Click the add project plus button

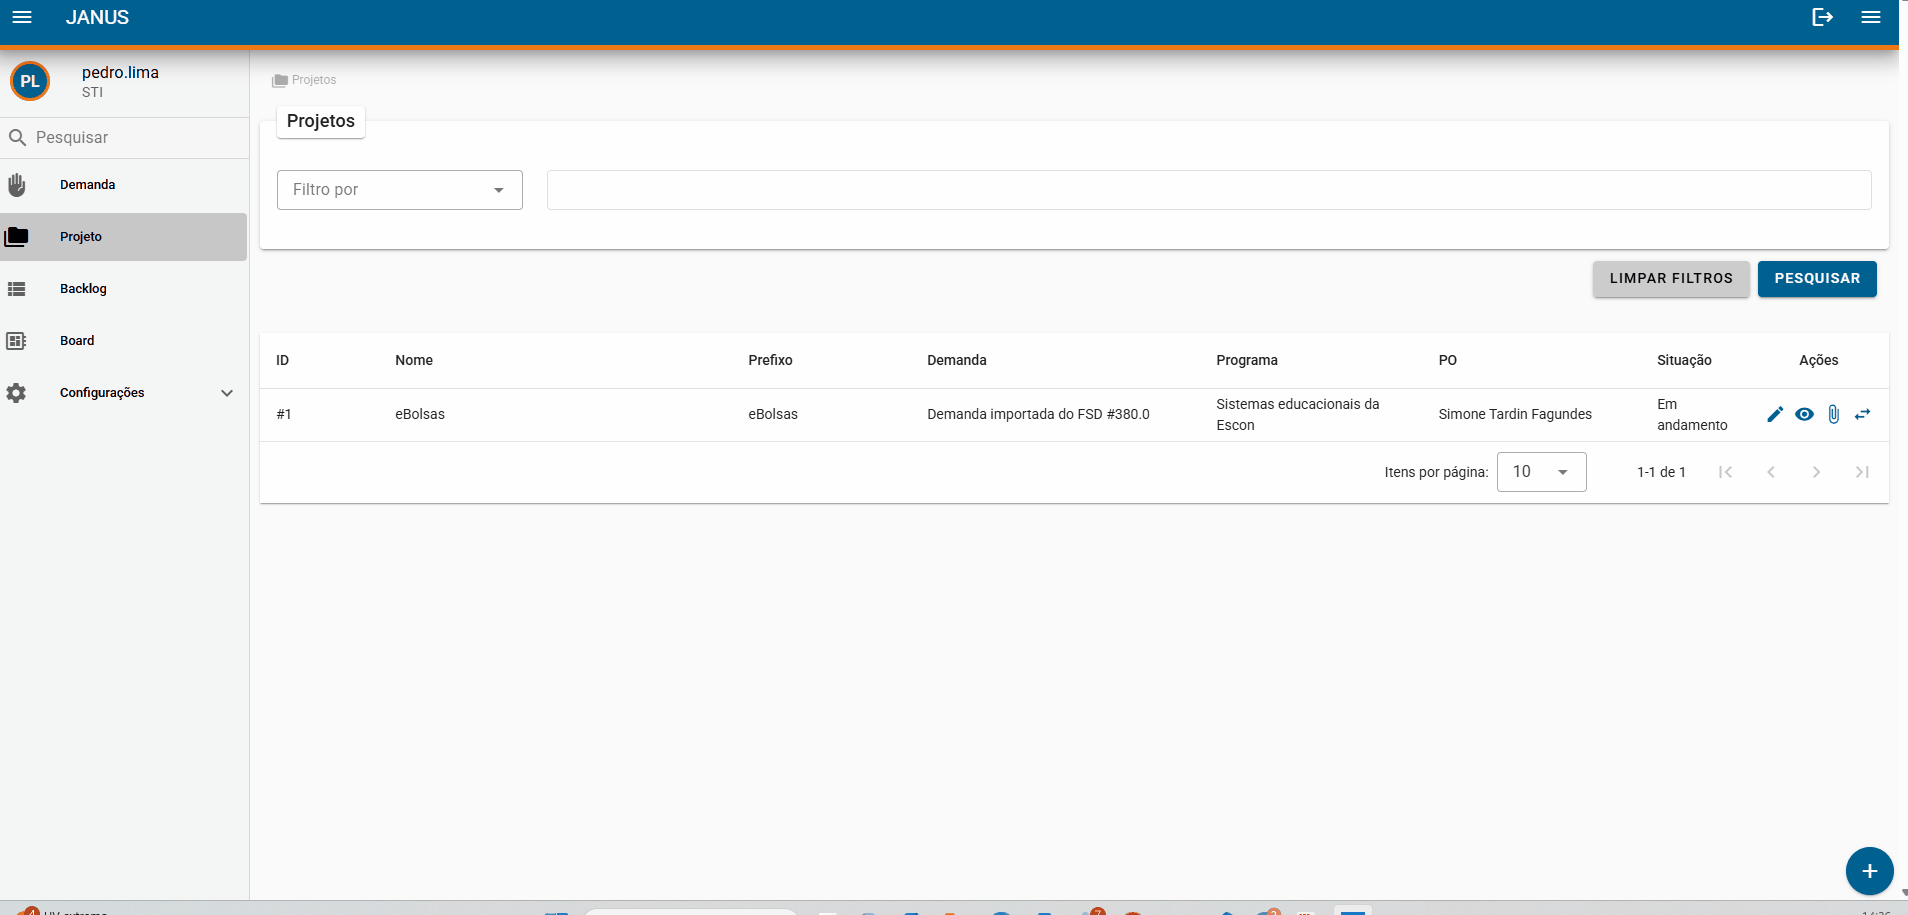point(1869,871)
